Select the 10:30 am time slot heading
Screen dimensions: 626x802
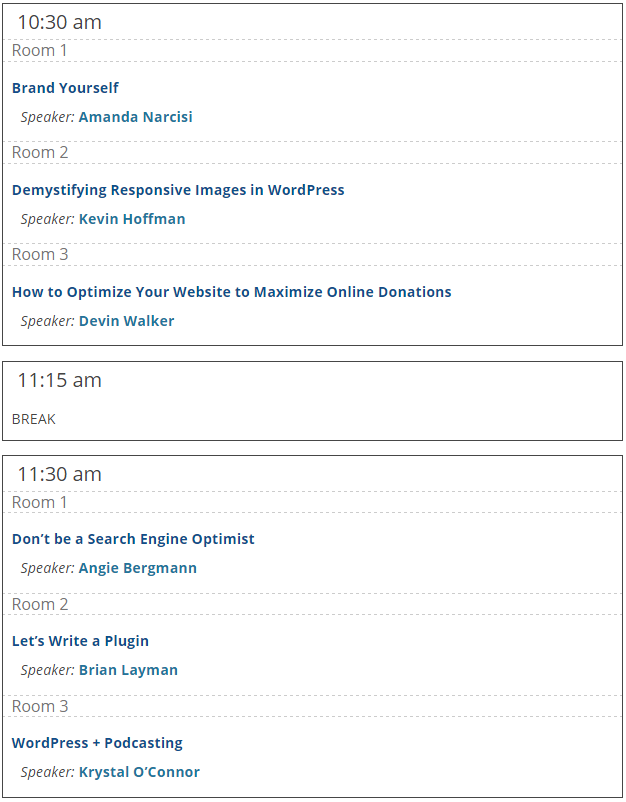pos(60,23)
